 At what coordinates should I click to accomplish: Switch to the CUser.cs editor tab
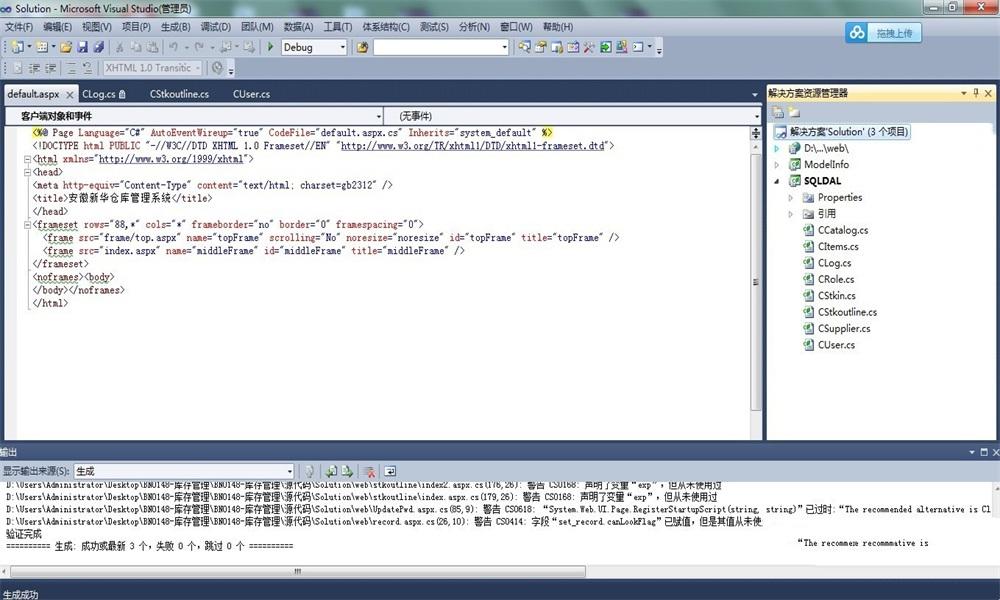click(251, 94)
